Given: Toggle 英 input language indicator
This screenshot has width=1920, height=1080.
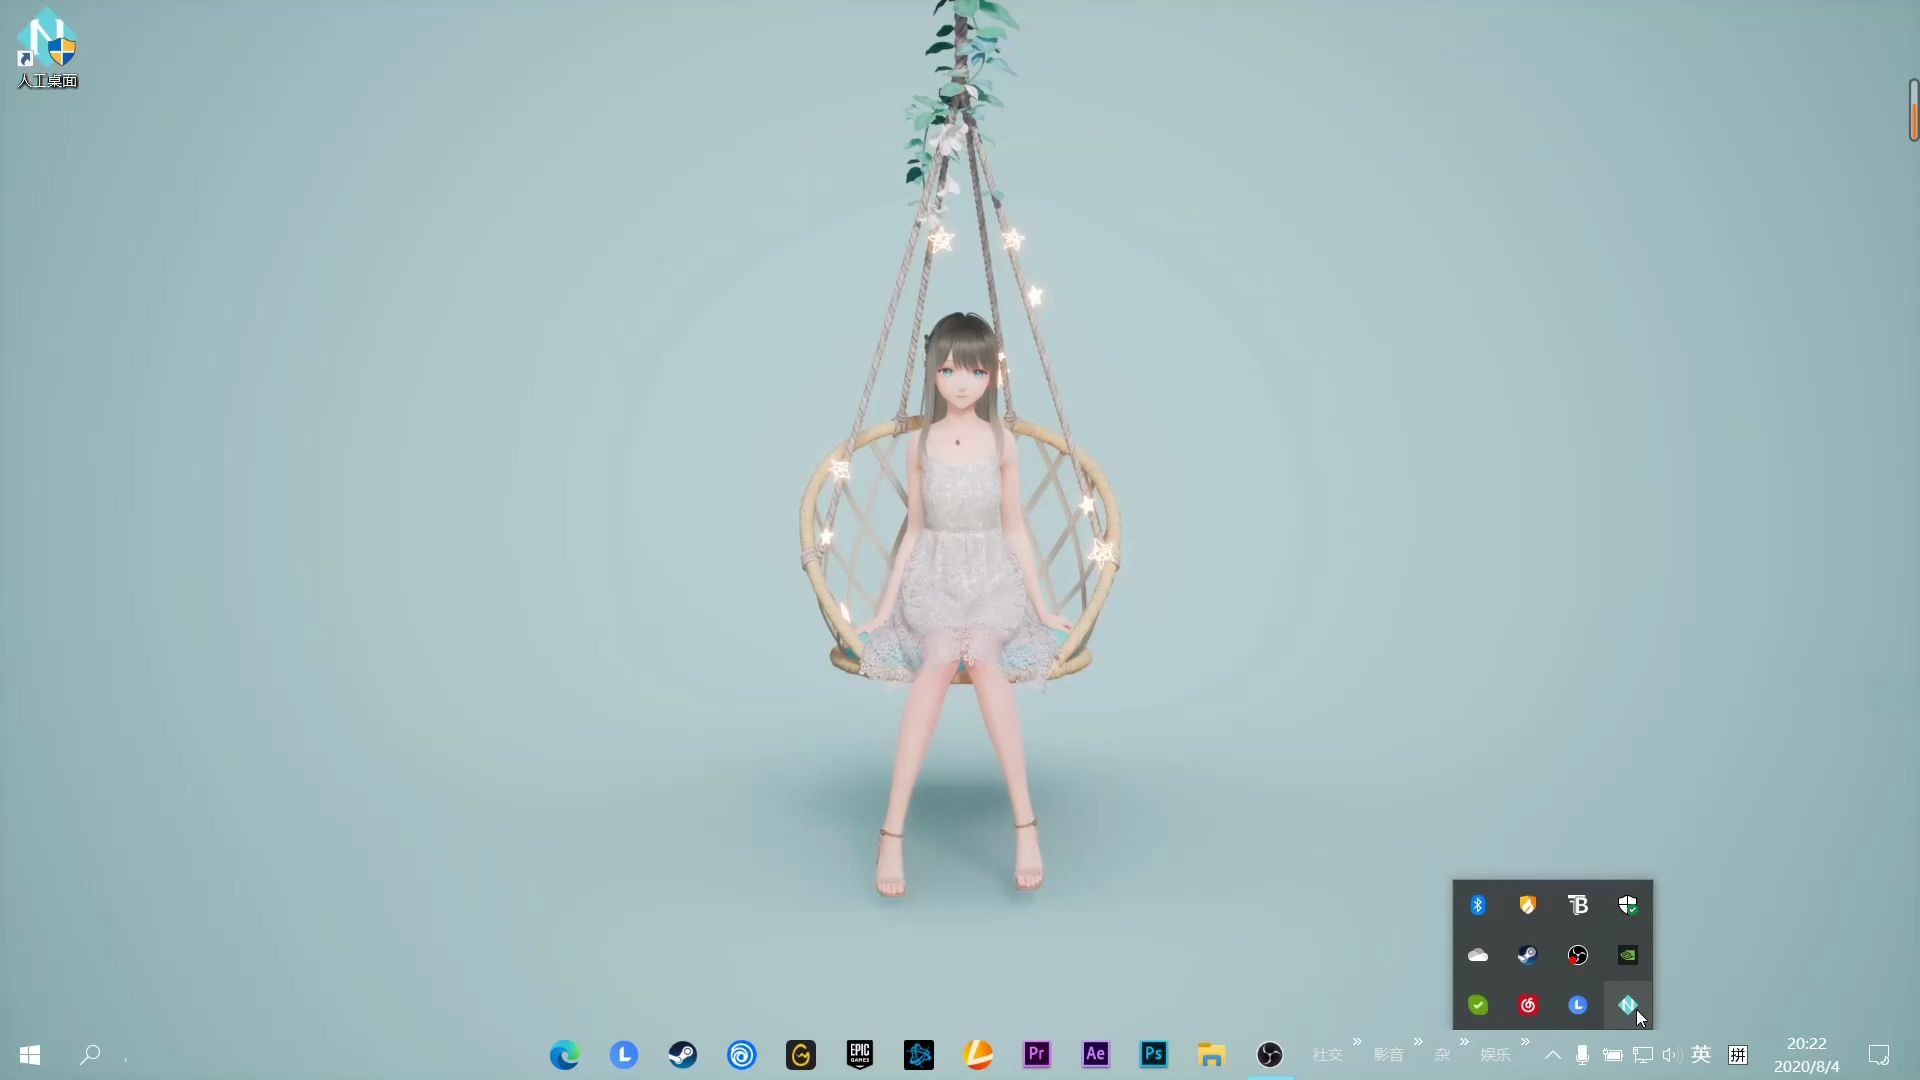Looking at the screenshot, I should click(x=1701, y=1055).
